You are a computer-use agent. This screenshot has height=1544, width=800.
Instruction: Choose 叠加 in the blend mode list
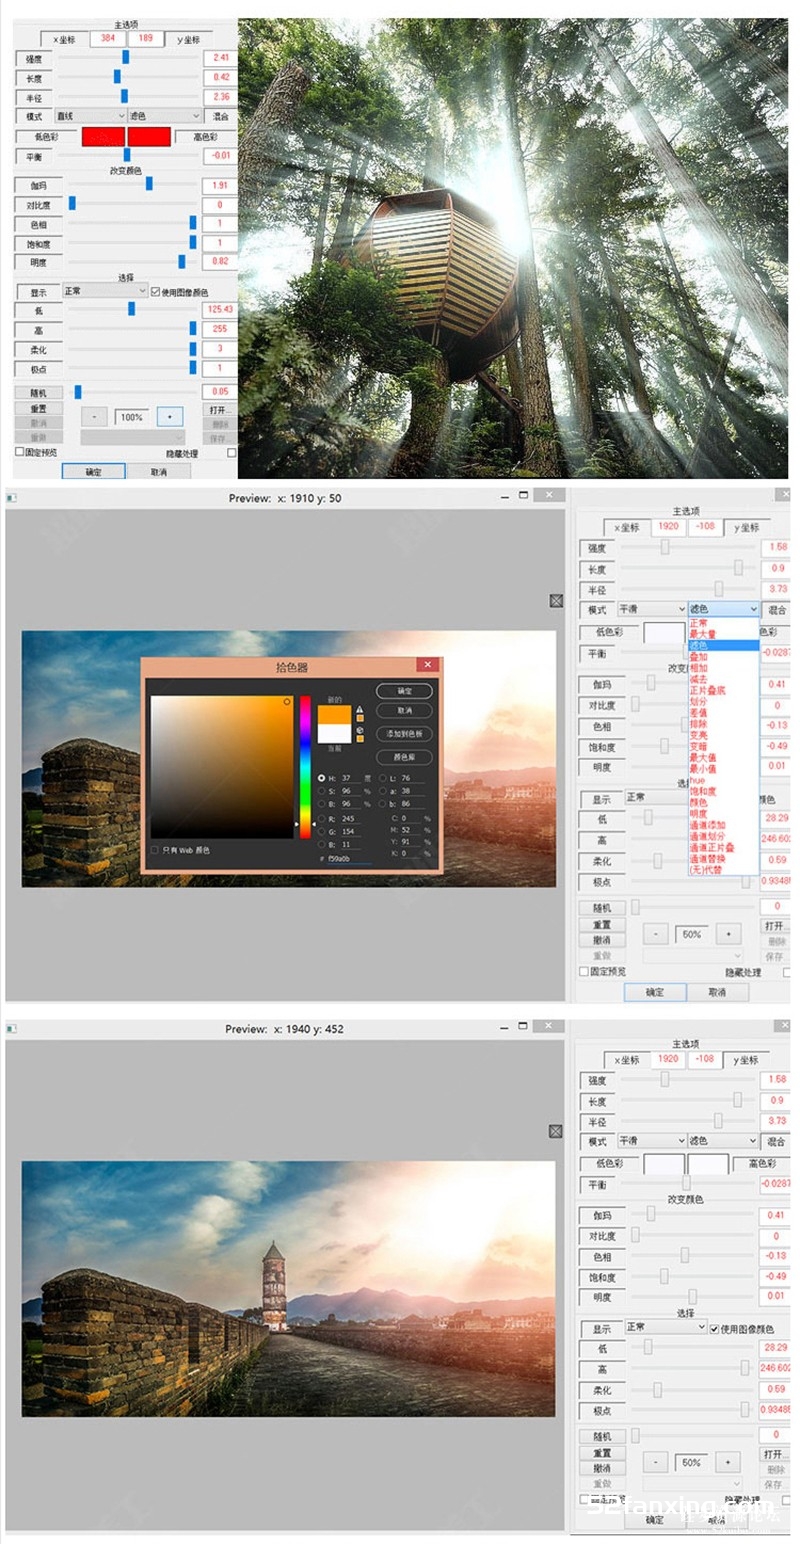click(723, 657)
